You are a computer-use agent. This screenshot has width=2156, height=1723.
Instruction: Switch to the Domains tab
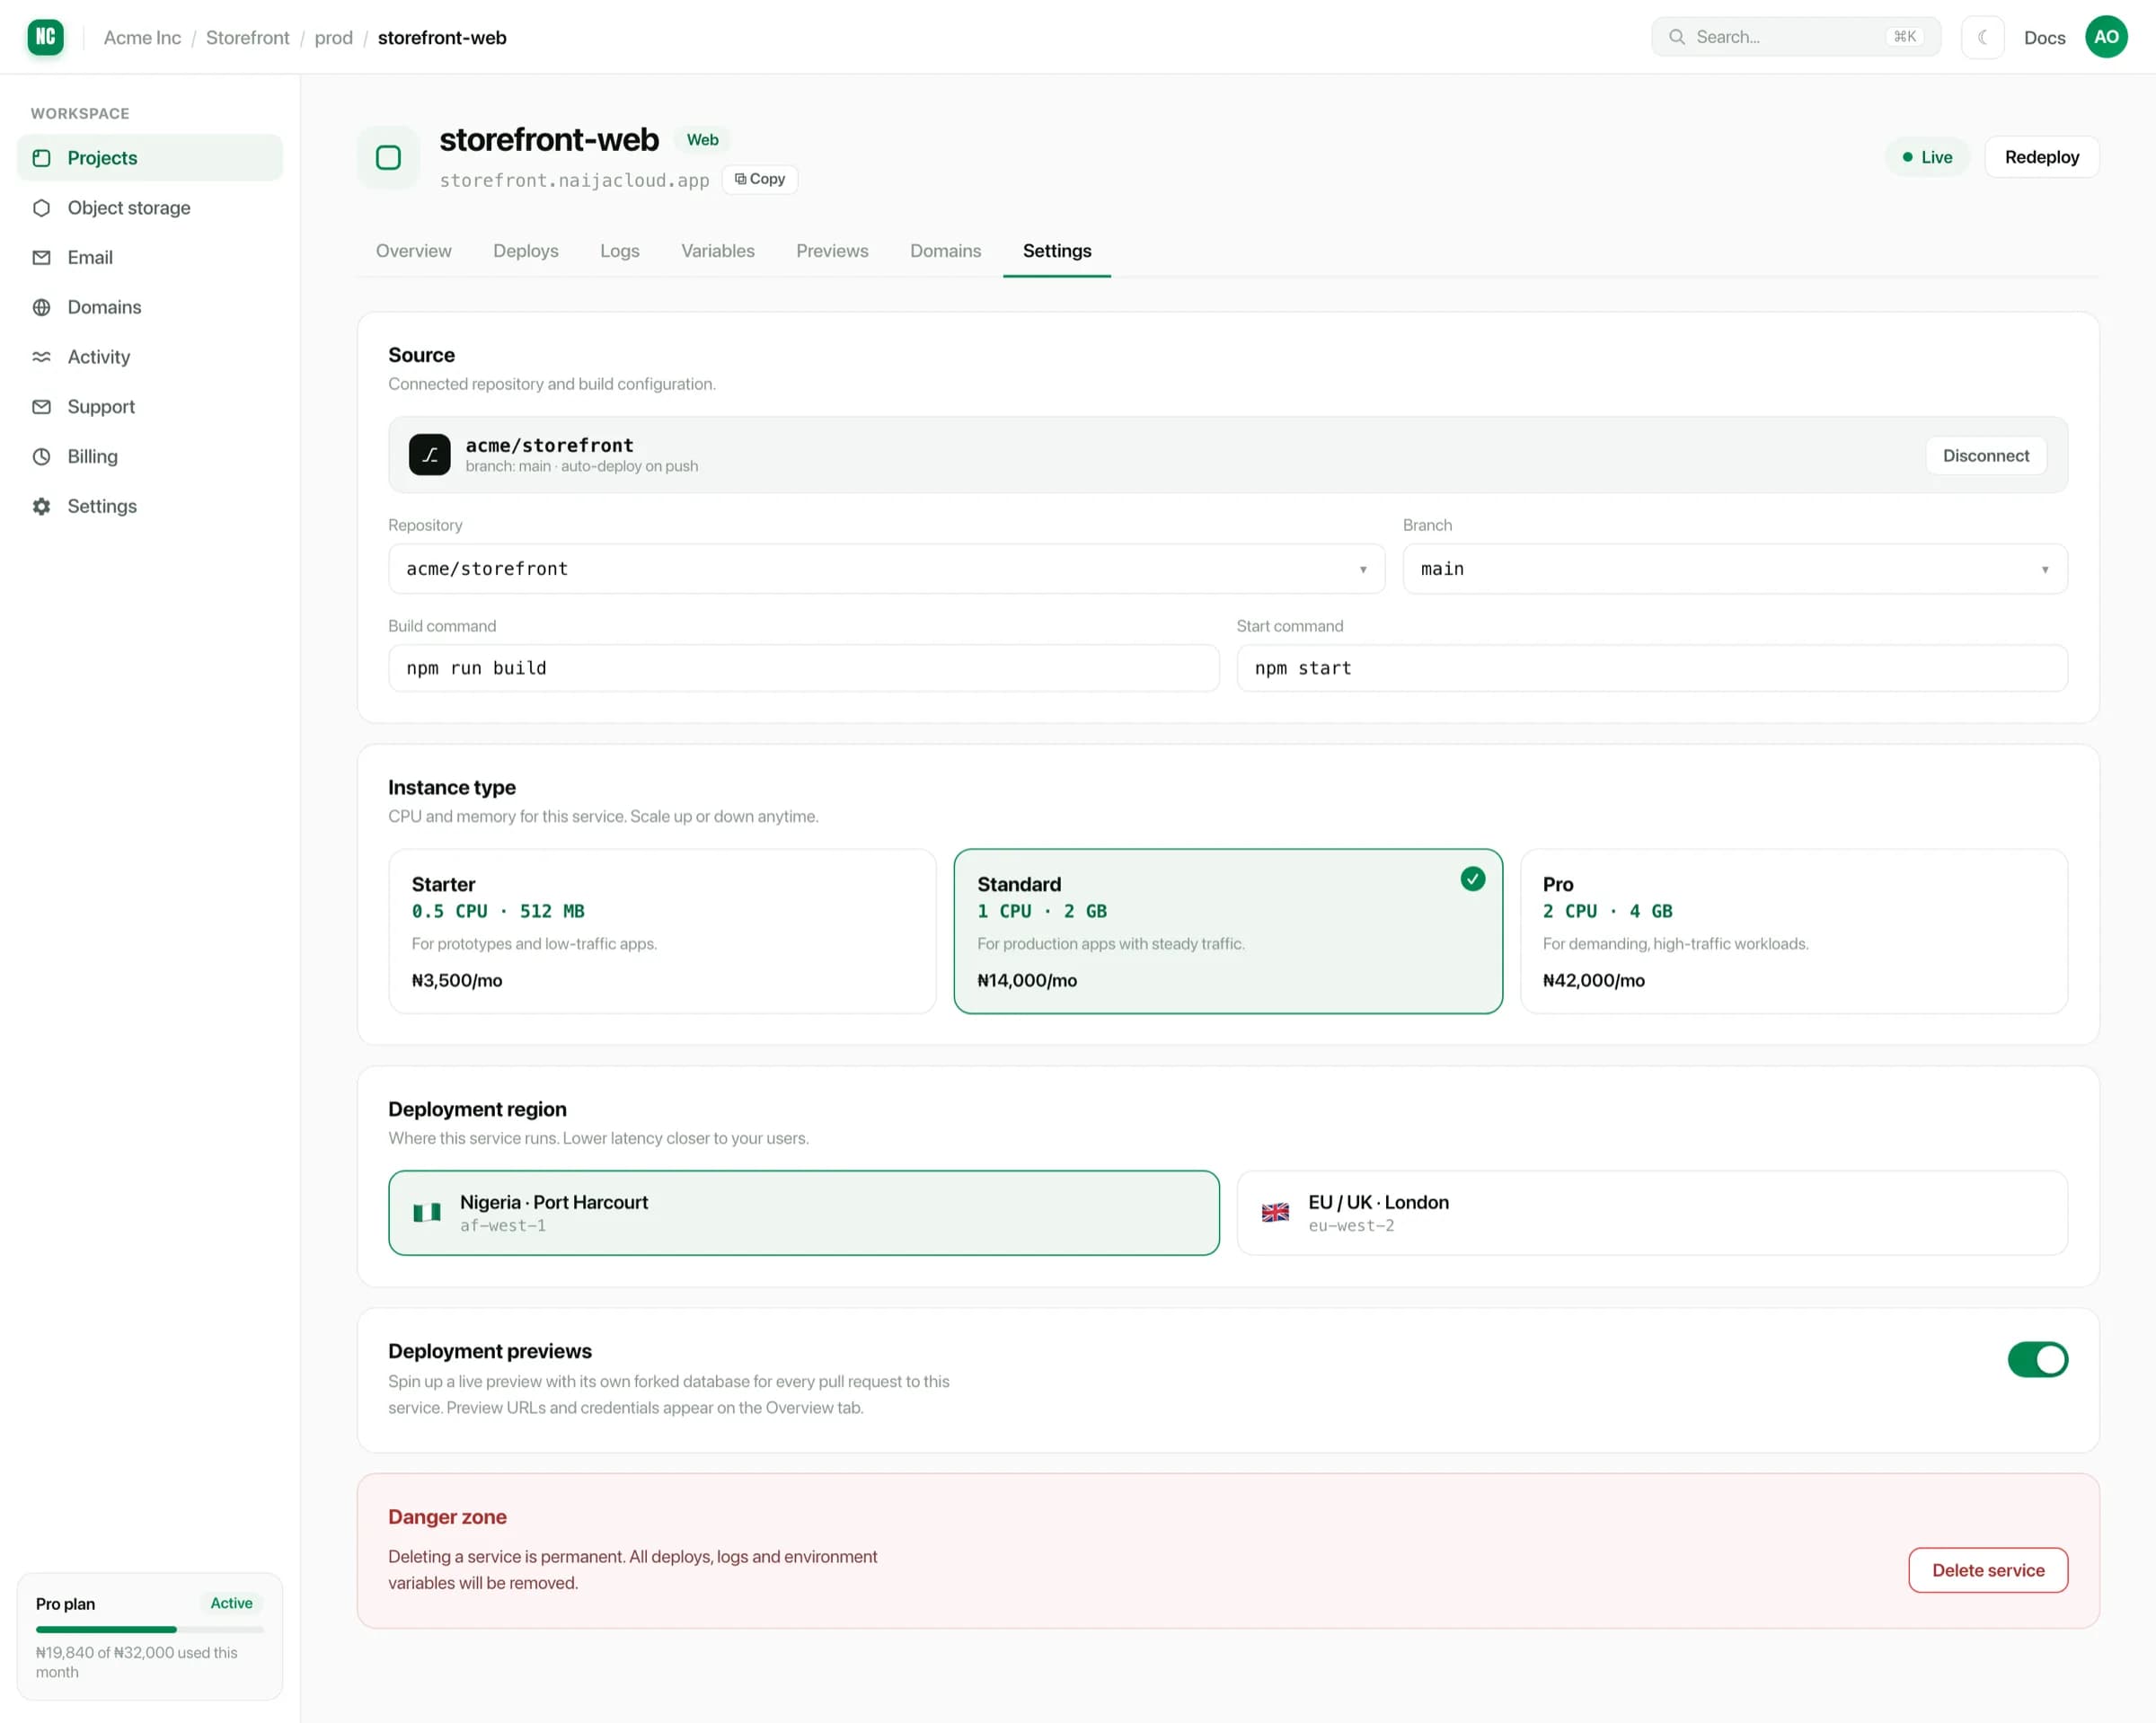coord(945,251)
